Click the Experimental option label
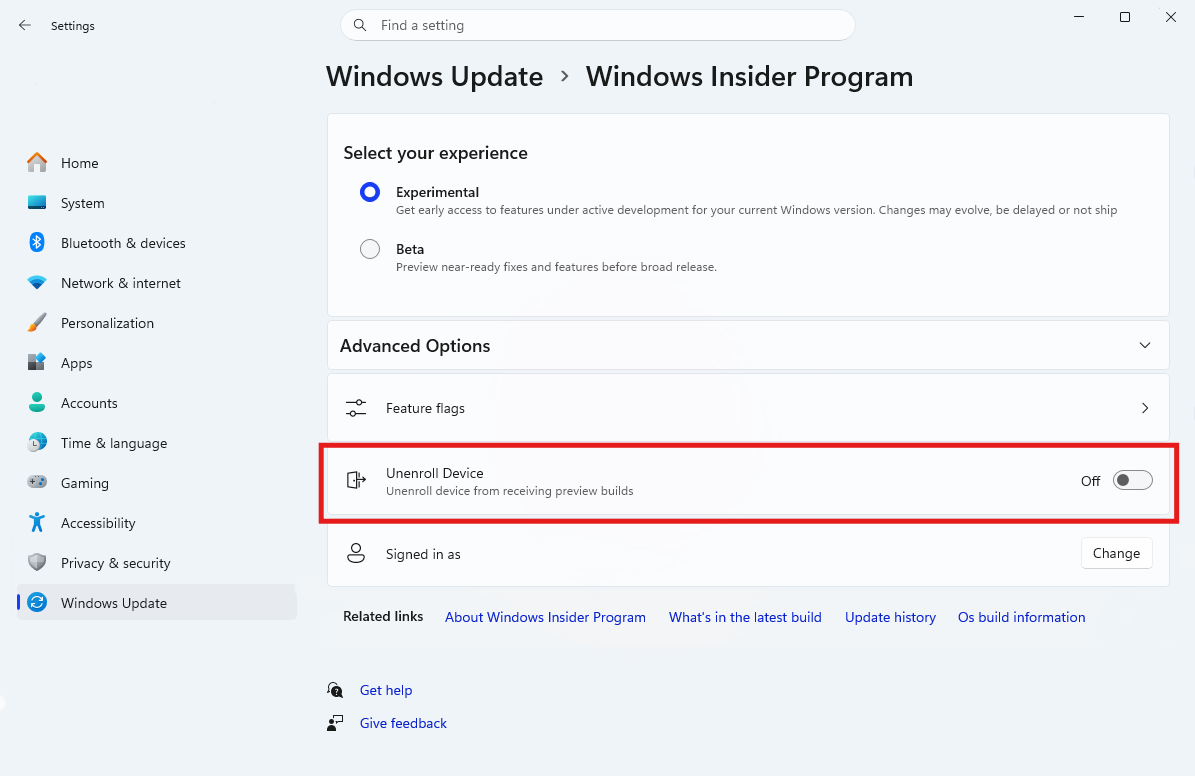Image resolution: width=1195 pixels, height=776 pixels. tap(437, 192)
